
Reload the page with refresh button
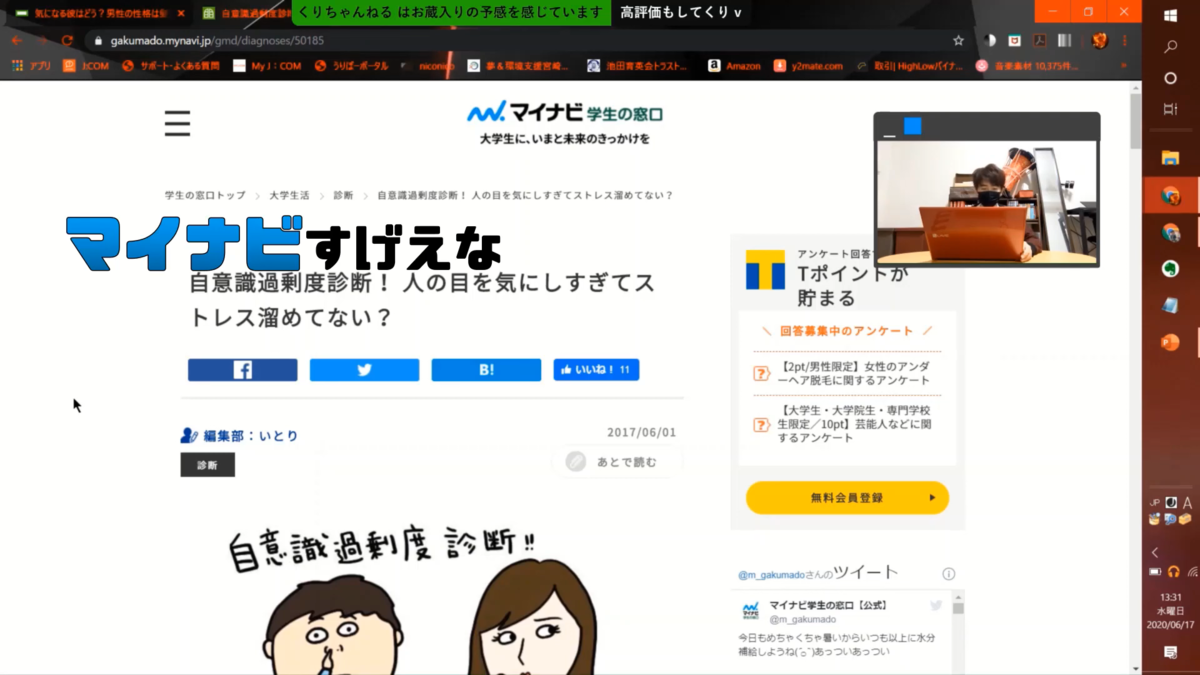pos(67,41)
